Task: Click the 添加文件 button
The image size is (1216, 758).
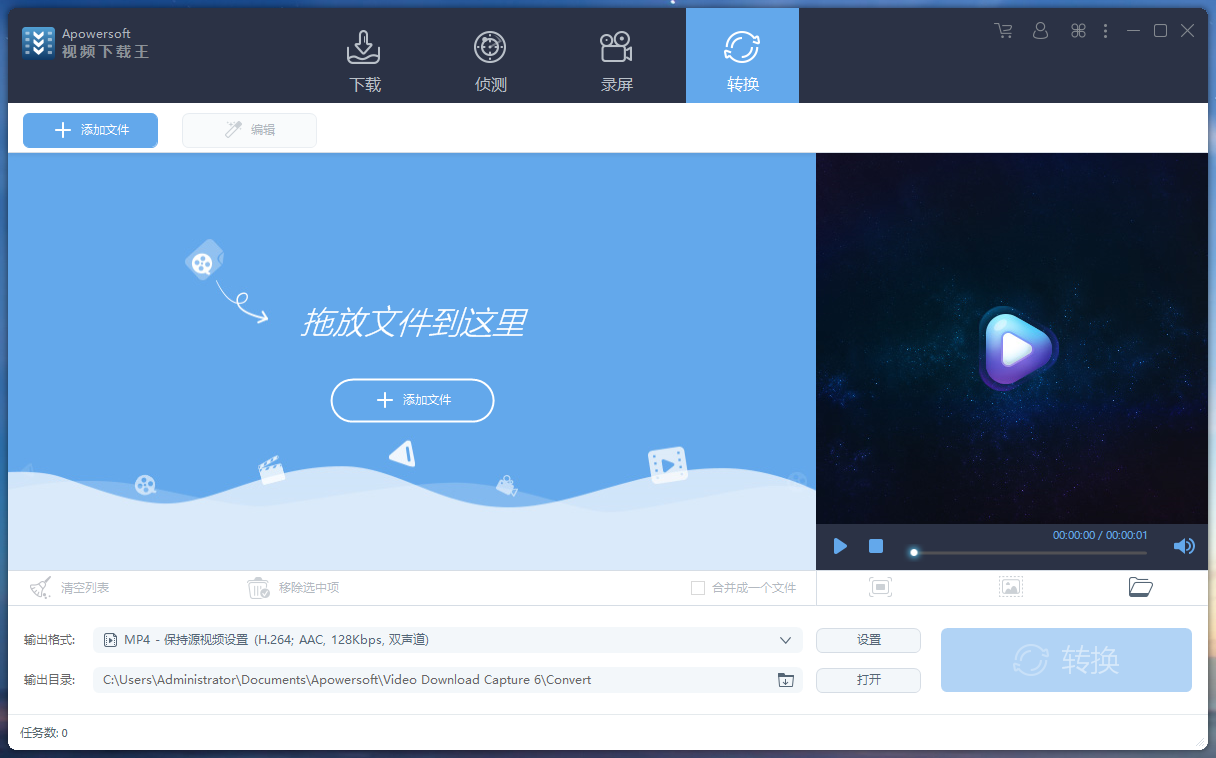Action: point(90,130)
